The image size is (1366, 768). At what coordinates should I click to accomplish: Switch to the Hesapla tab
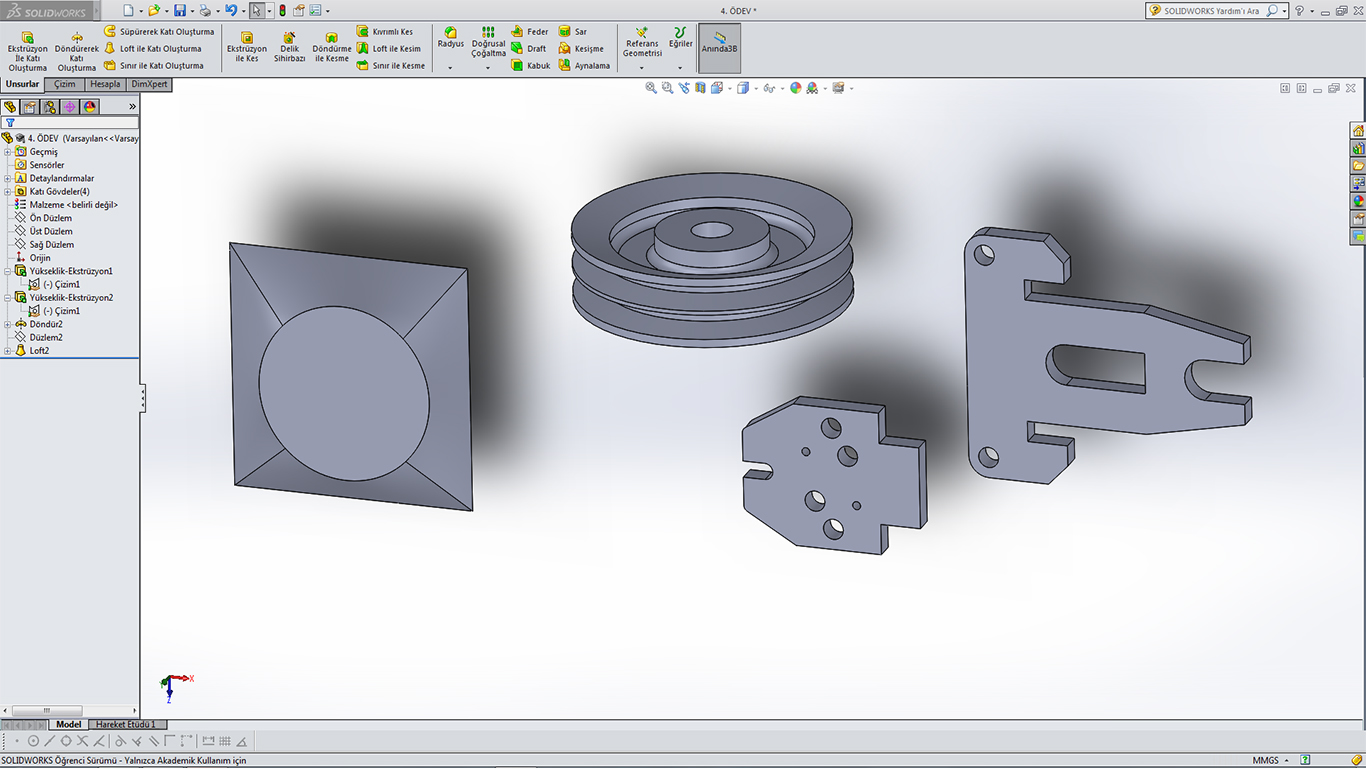[x=105, y=84]
